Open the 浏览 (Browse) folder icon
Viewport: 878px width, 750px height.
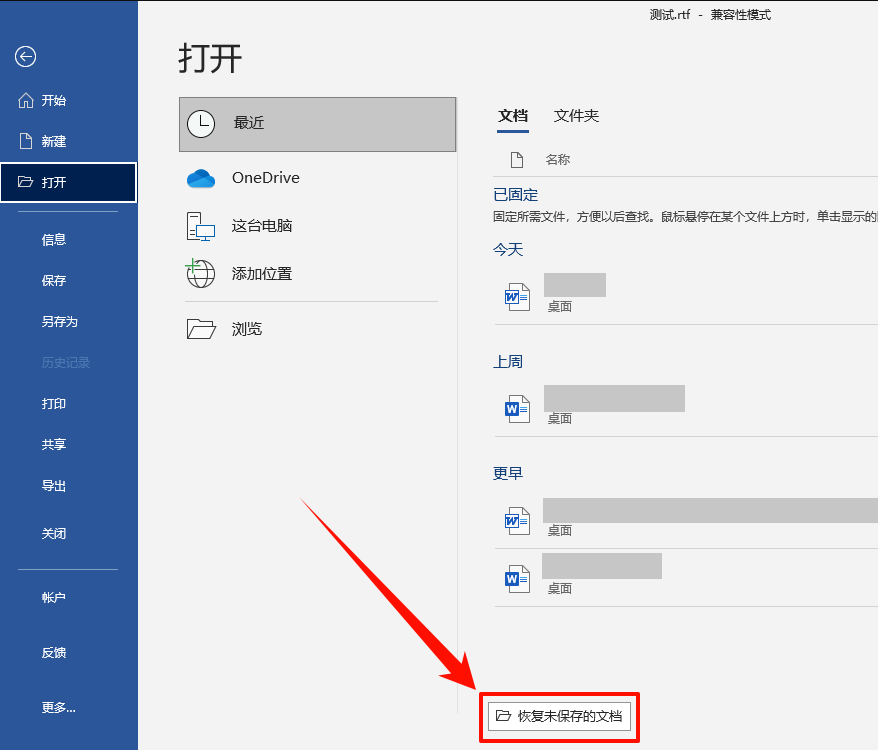coord(200,328)
